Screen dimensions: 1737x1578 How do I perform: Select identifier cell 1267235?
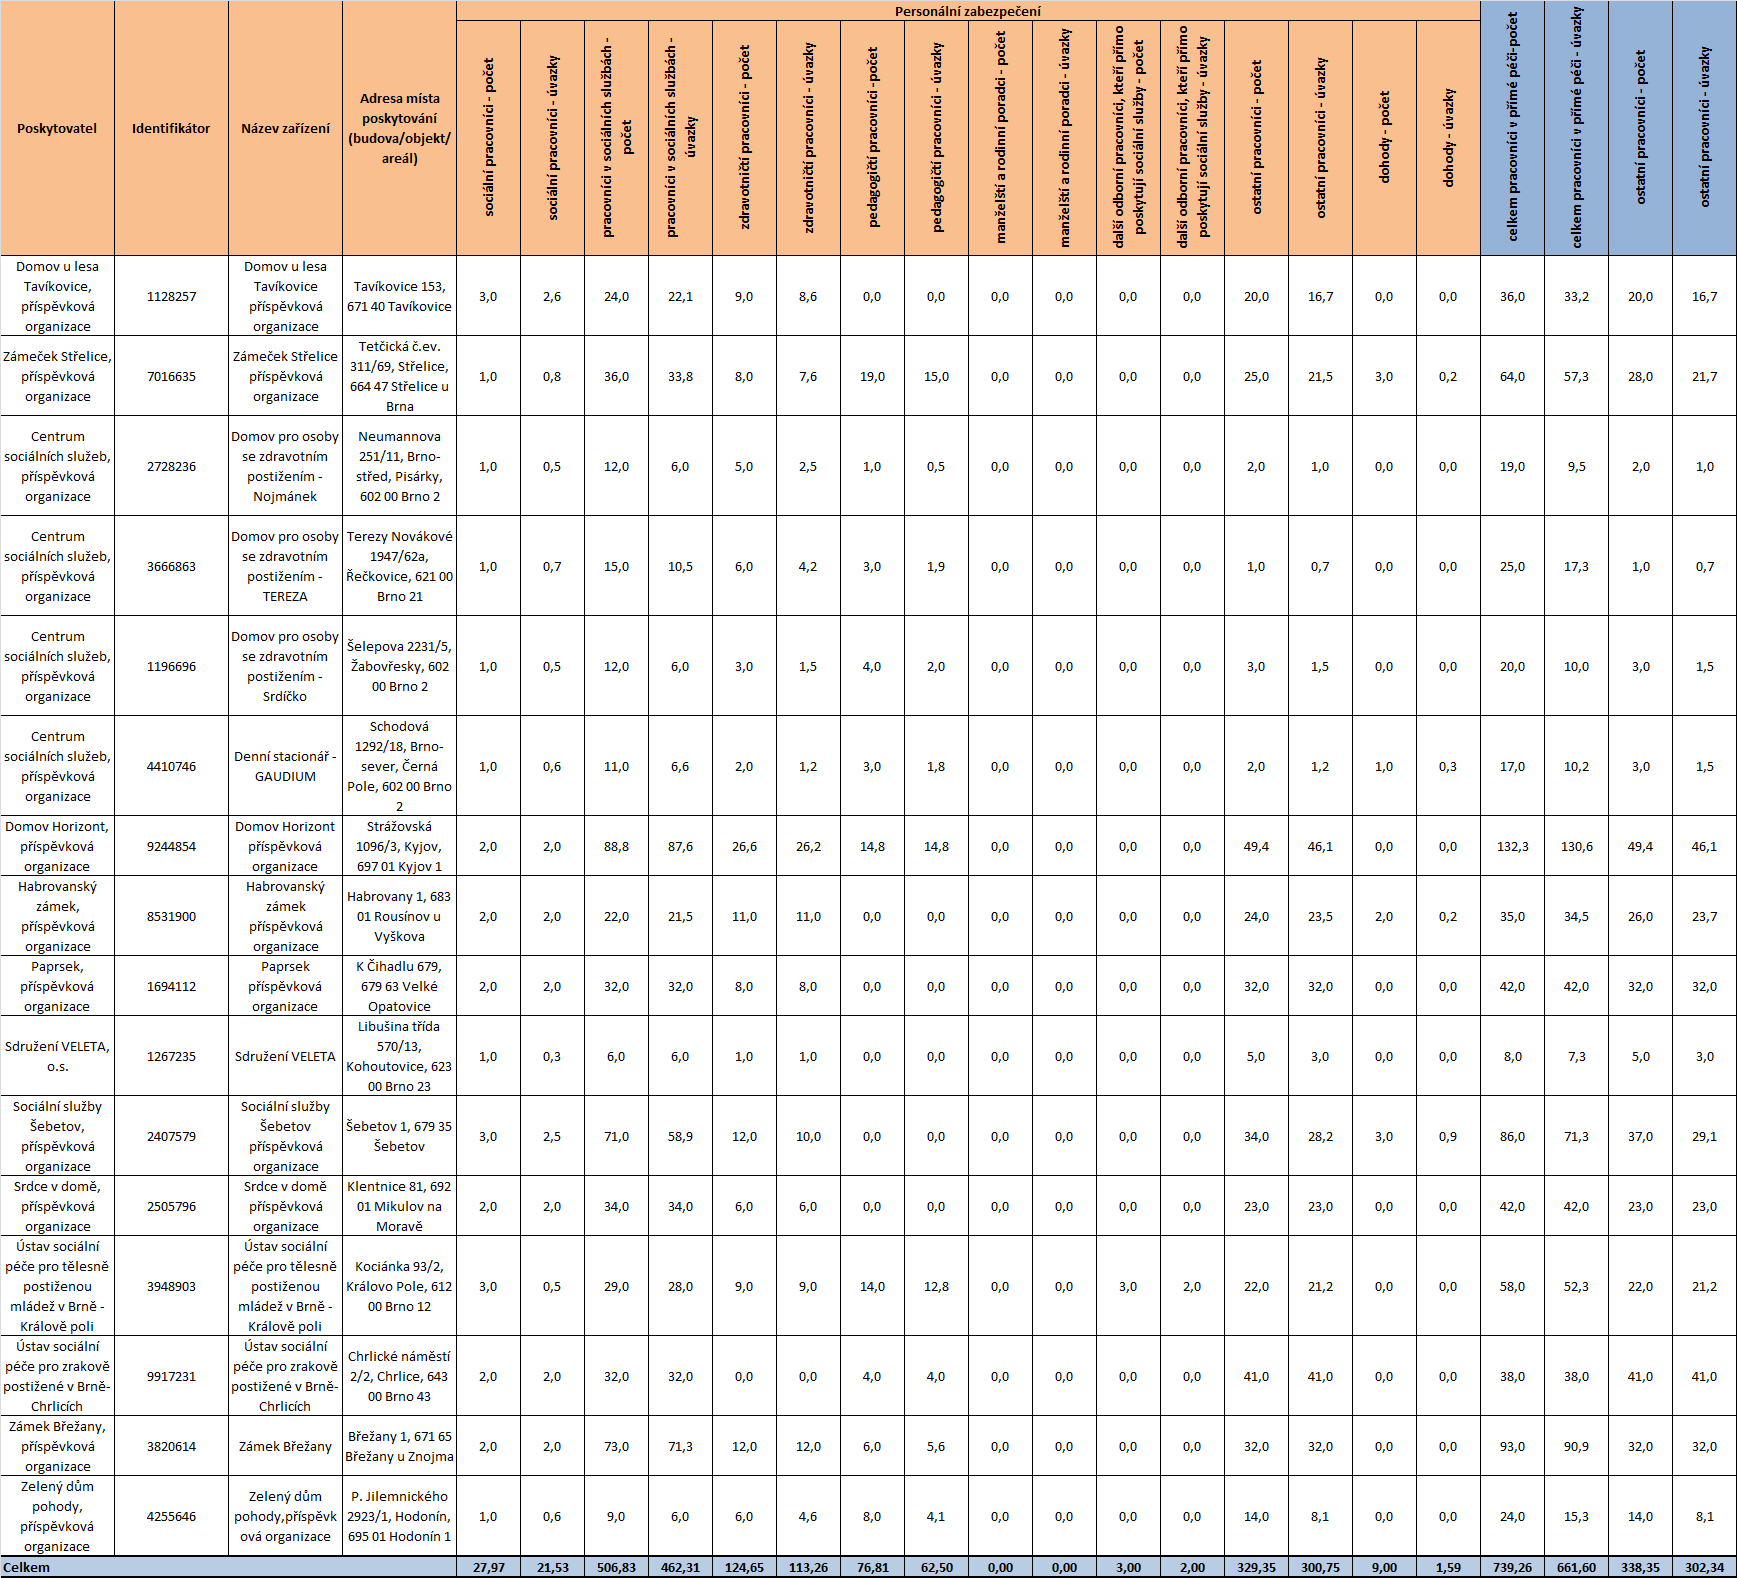tap(171, 1056)
